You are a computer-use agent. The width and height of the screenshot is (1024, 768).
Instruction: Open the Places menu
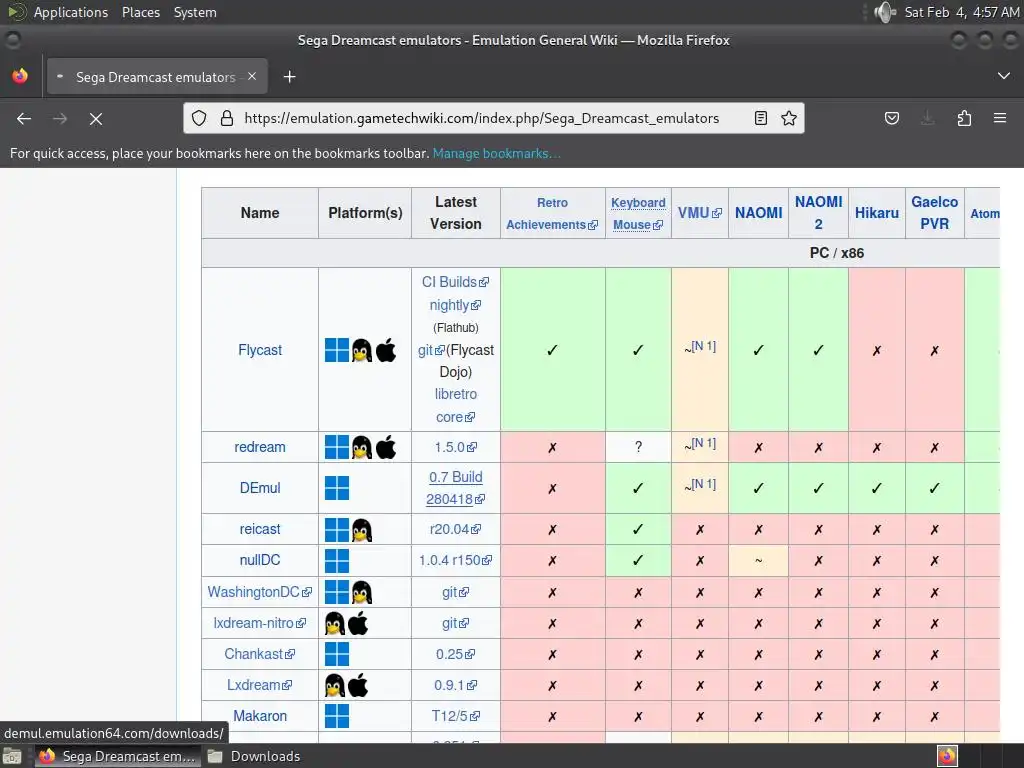[140, 12]
